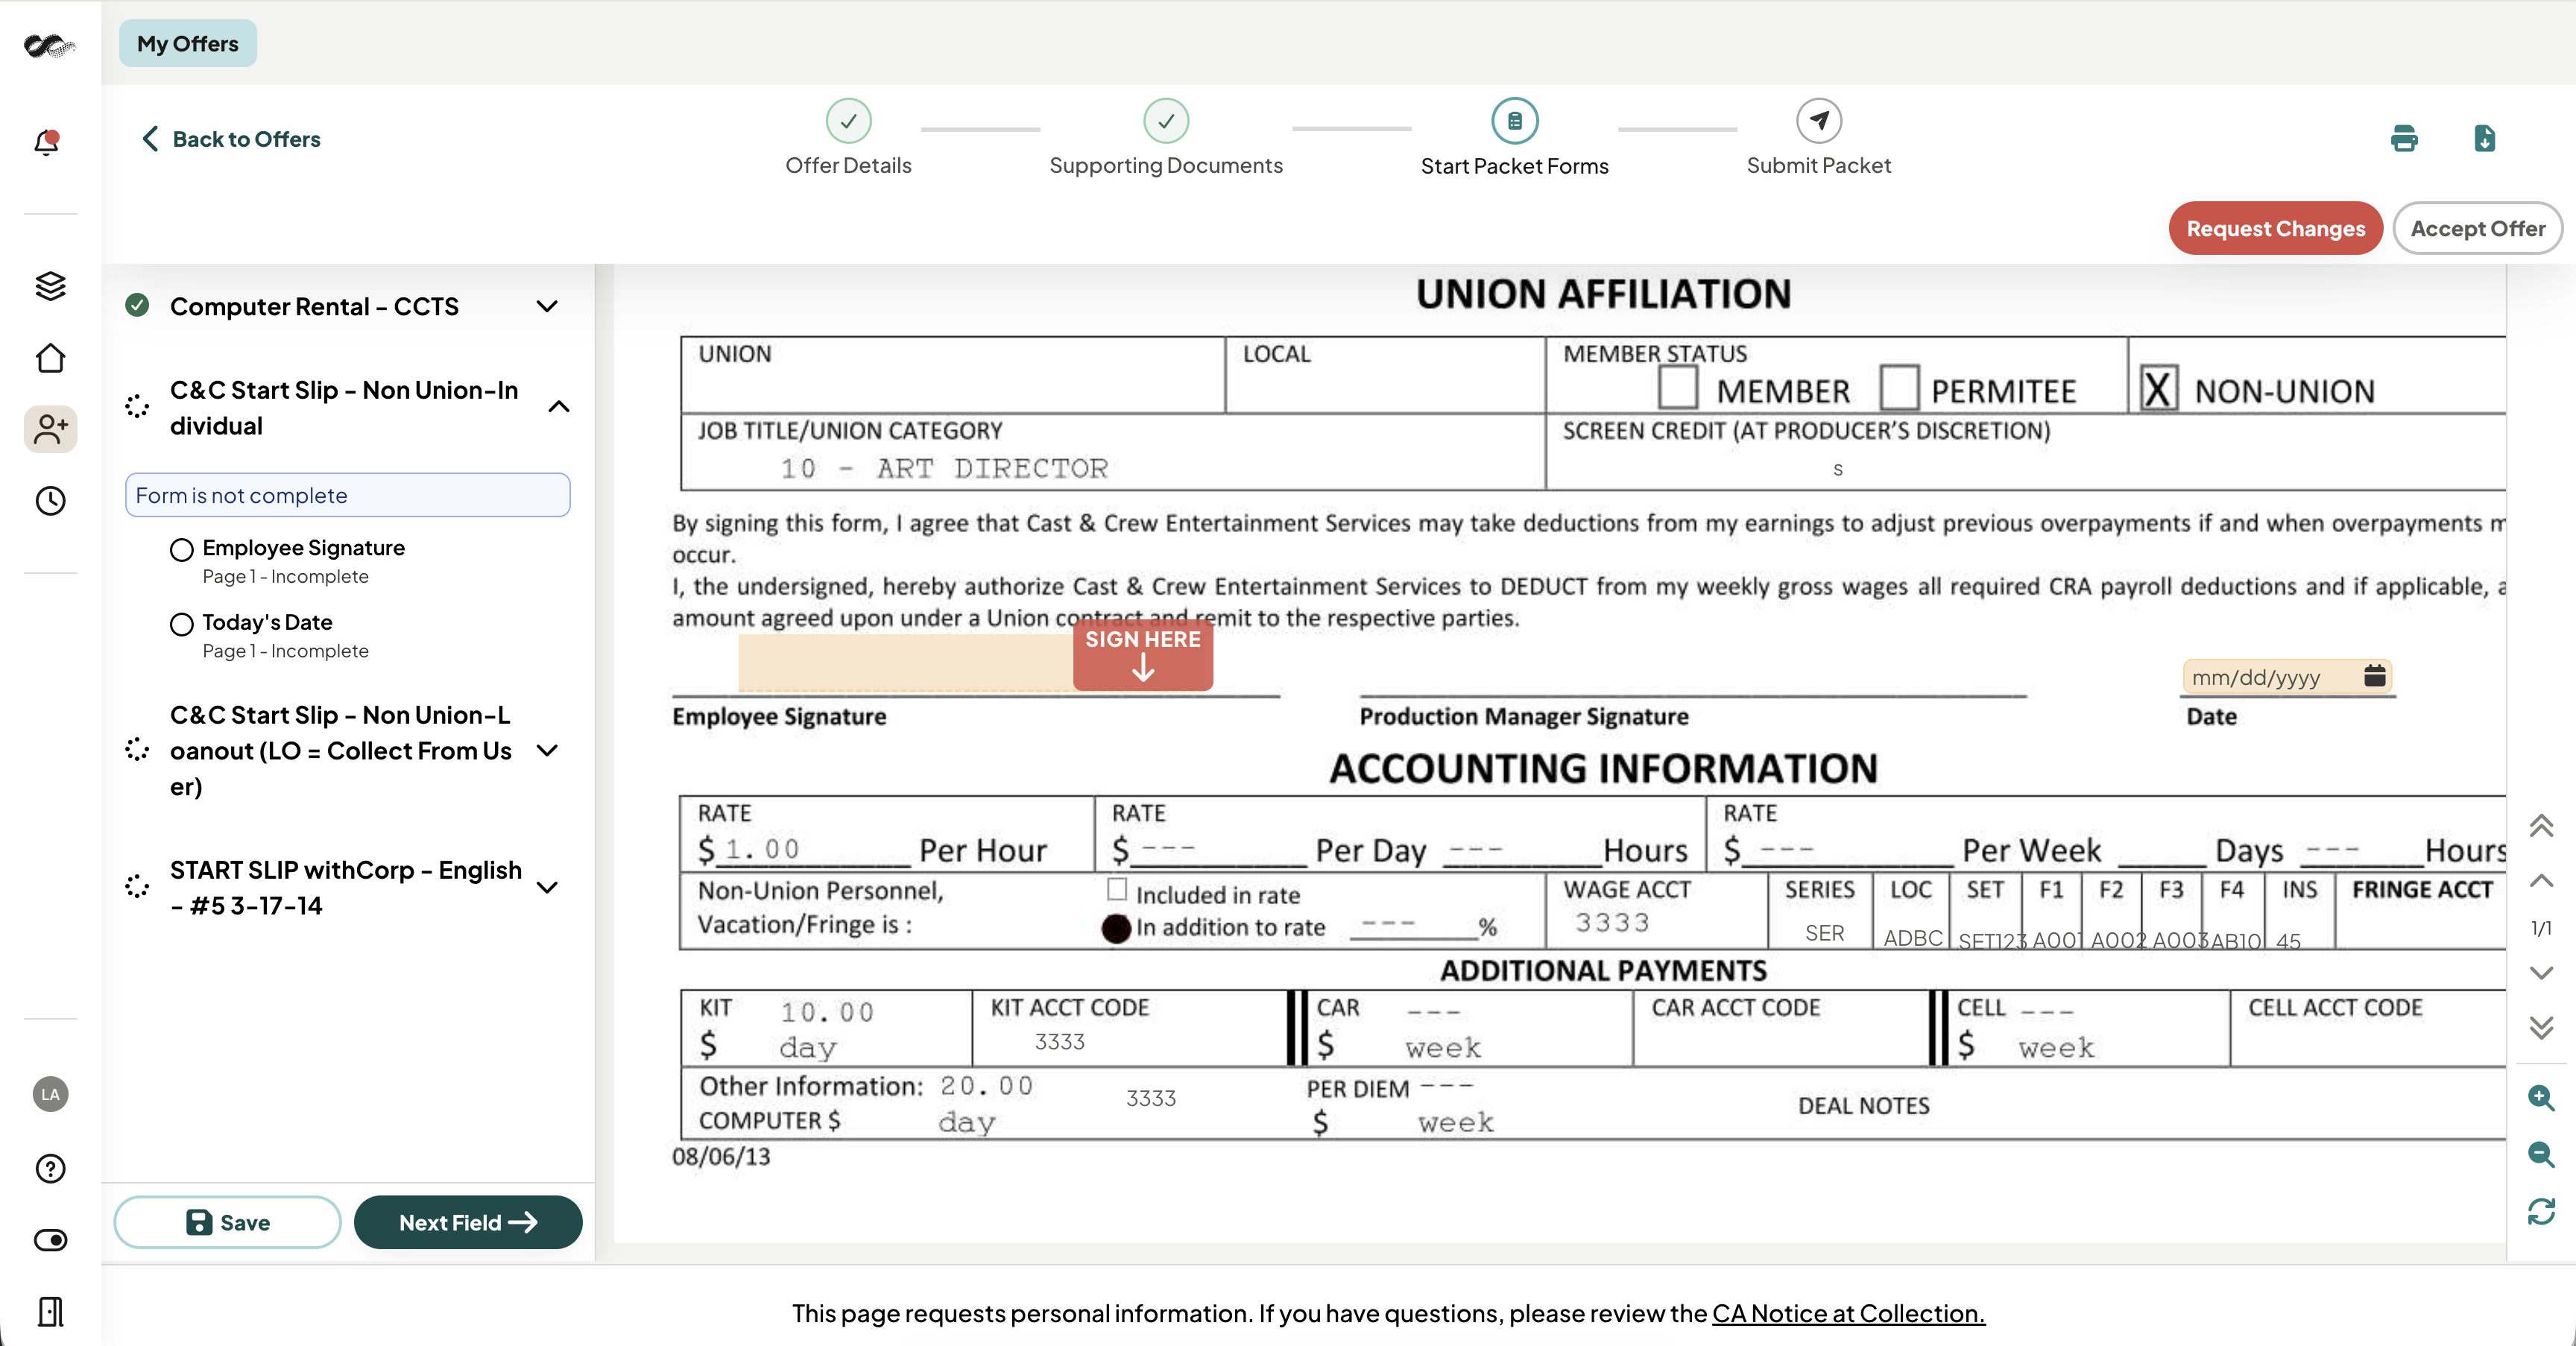
Task: Select the In addition to rate radio
Action: [1115, 928]
